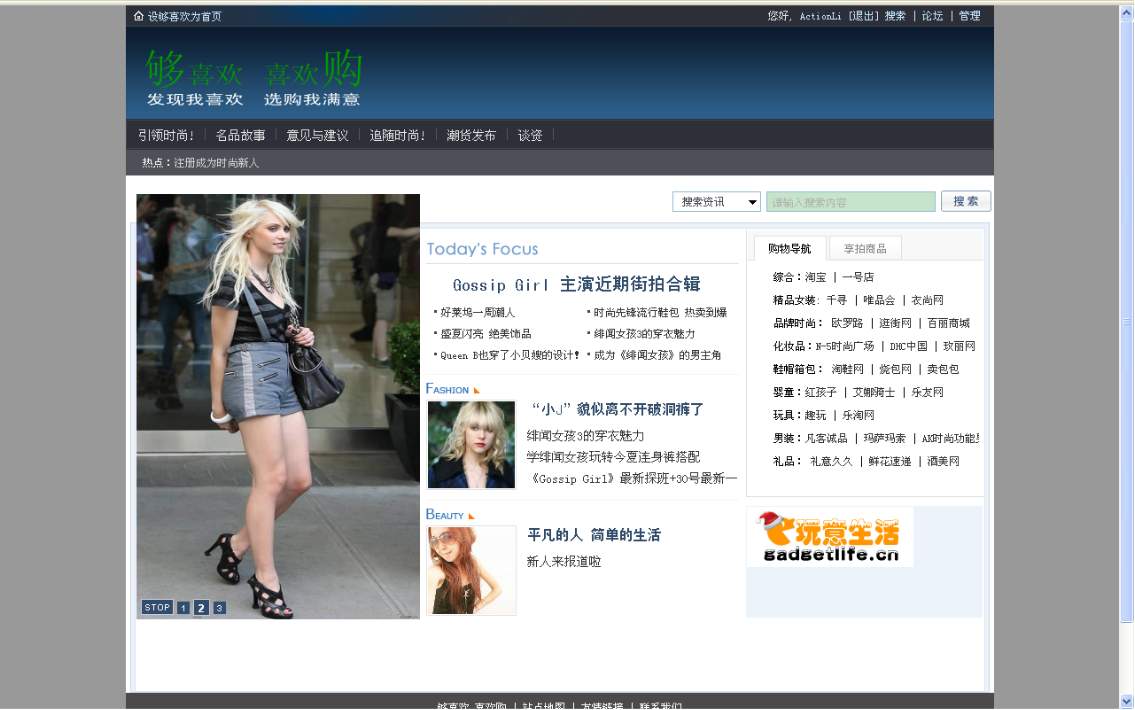Open the 卖包包 bags link

pyautogui.click(x=943, y=369)
